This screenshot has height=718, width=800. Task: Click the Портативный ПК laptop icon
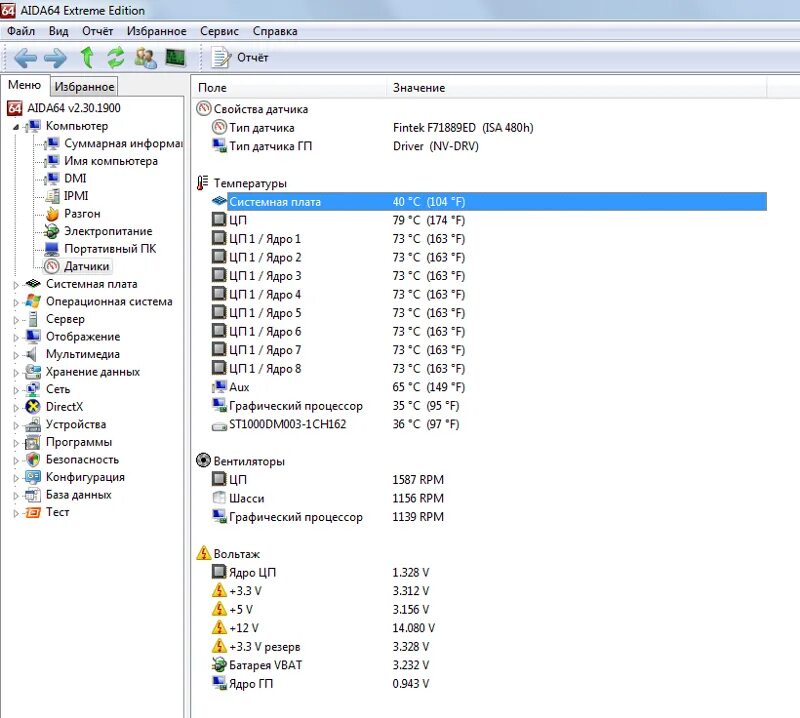[52, 249]
